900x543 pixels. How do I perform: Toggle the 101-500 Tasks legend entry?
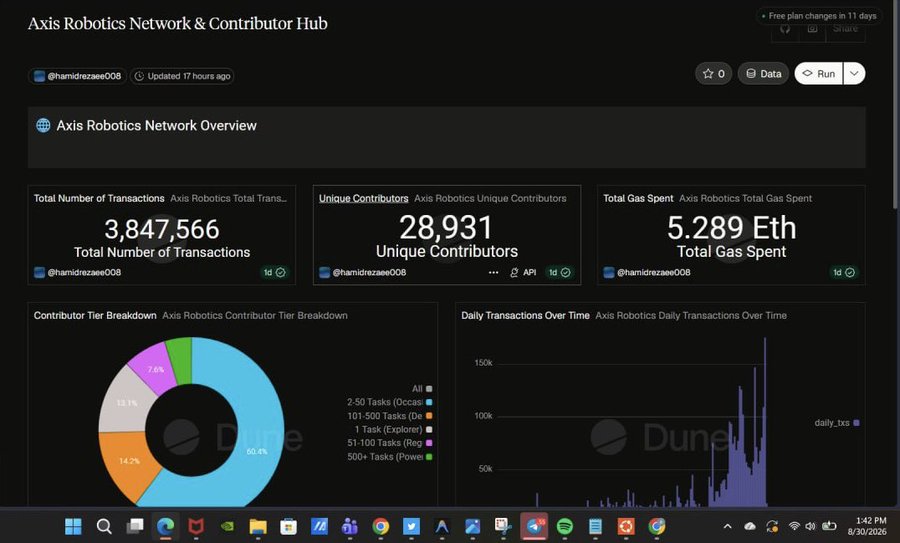(x=390, y=416)
